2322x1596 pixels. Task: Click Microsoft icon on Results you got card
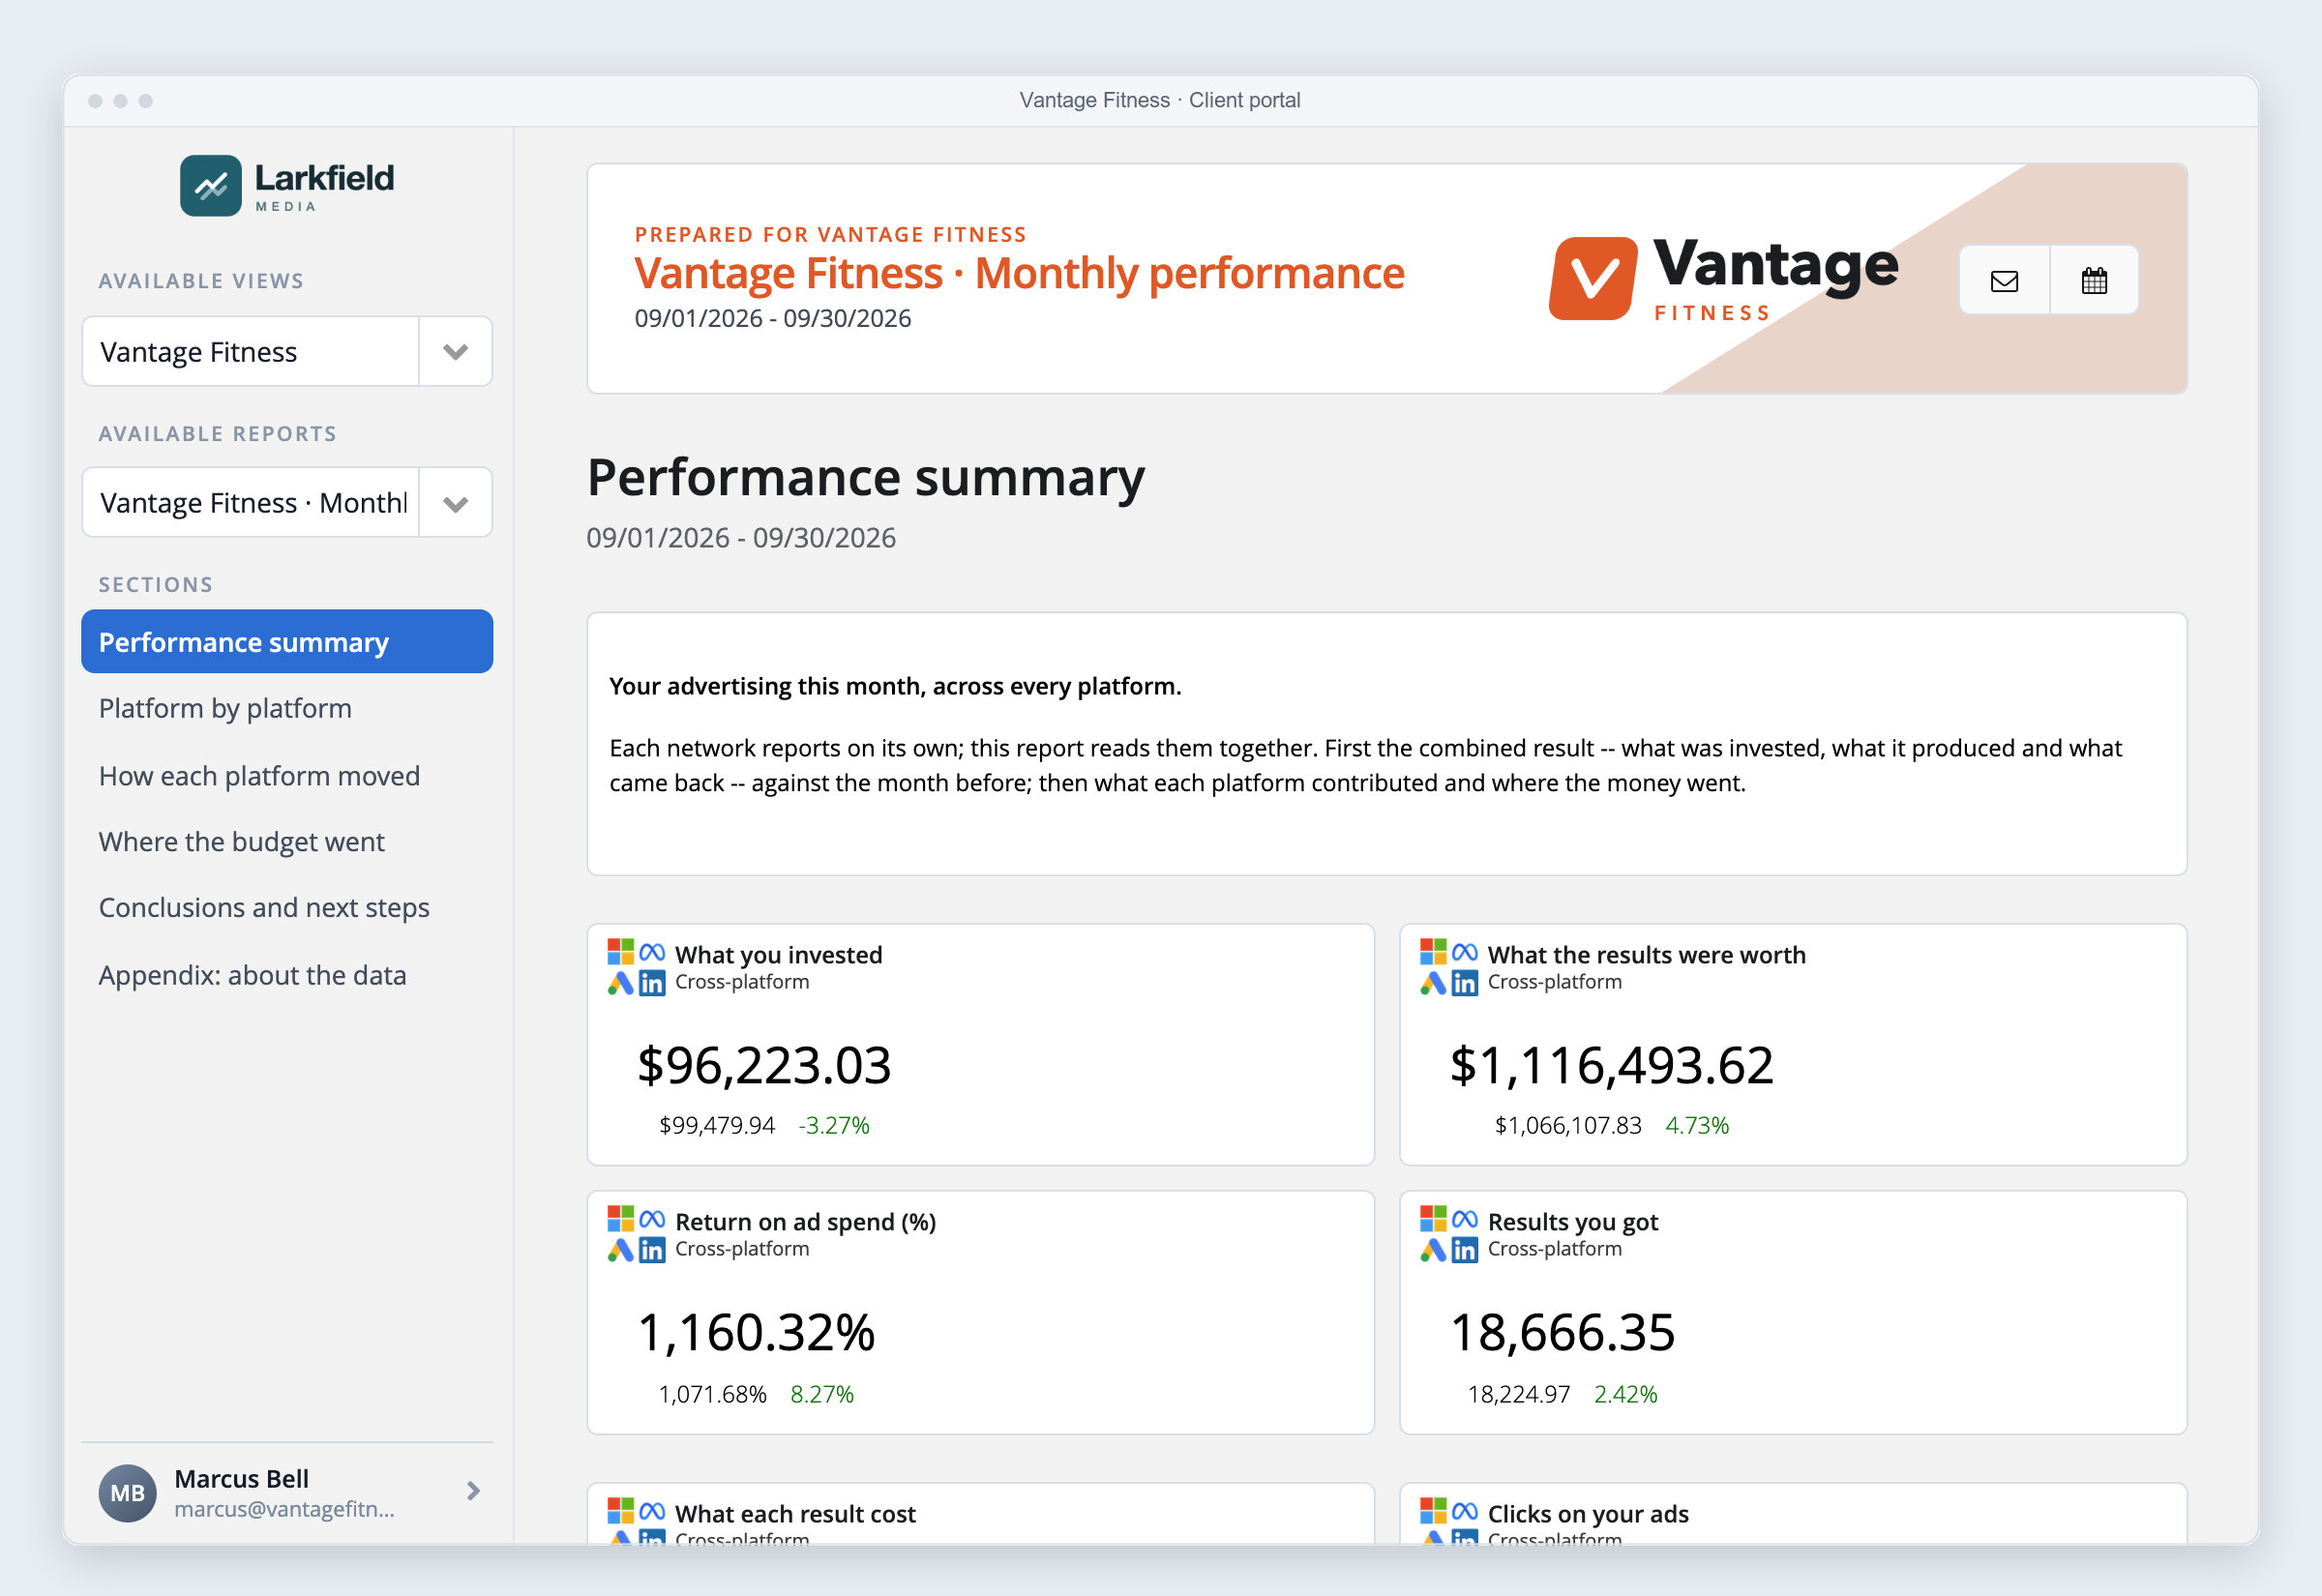pyautogui.click(x=1433, y=1219)
